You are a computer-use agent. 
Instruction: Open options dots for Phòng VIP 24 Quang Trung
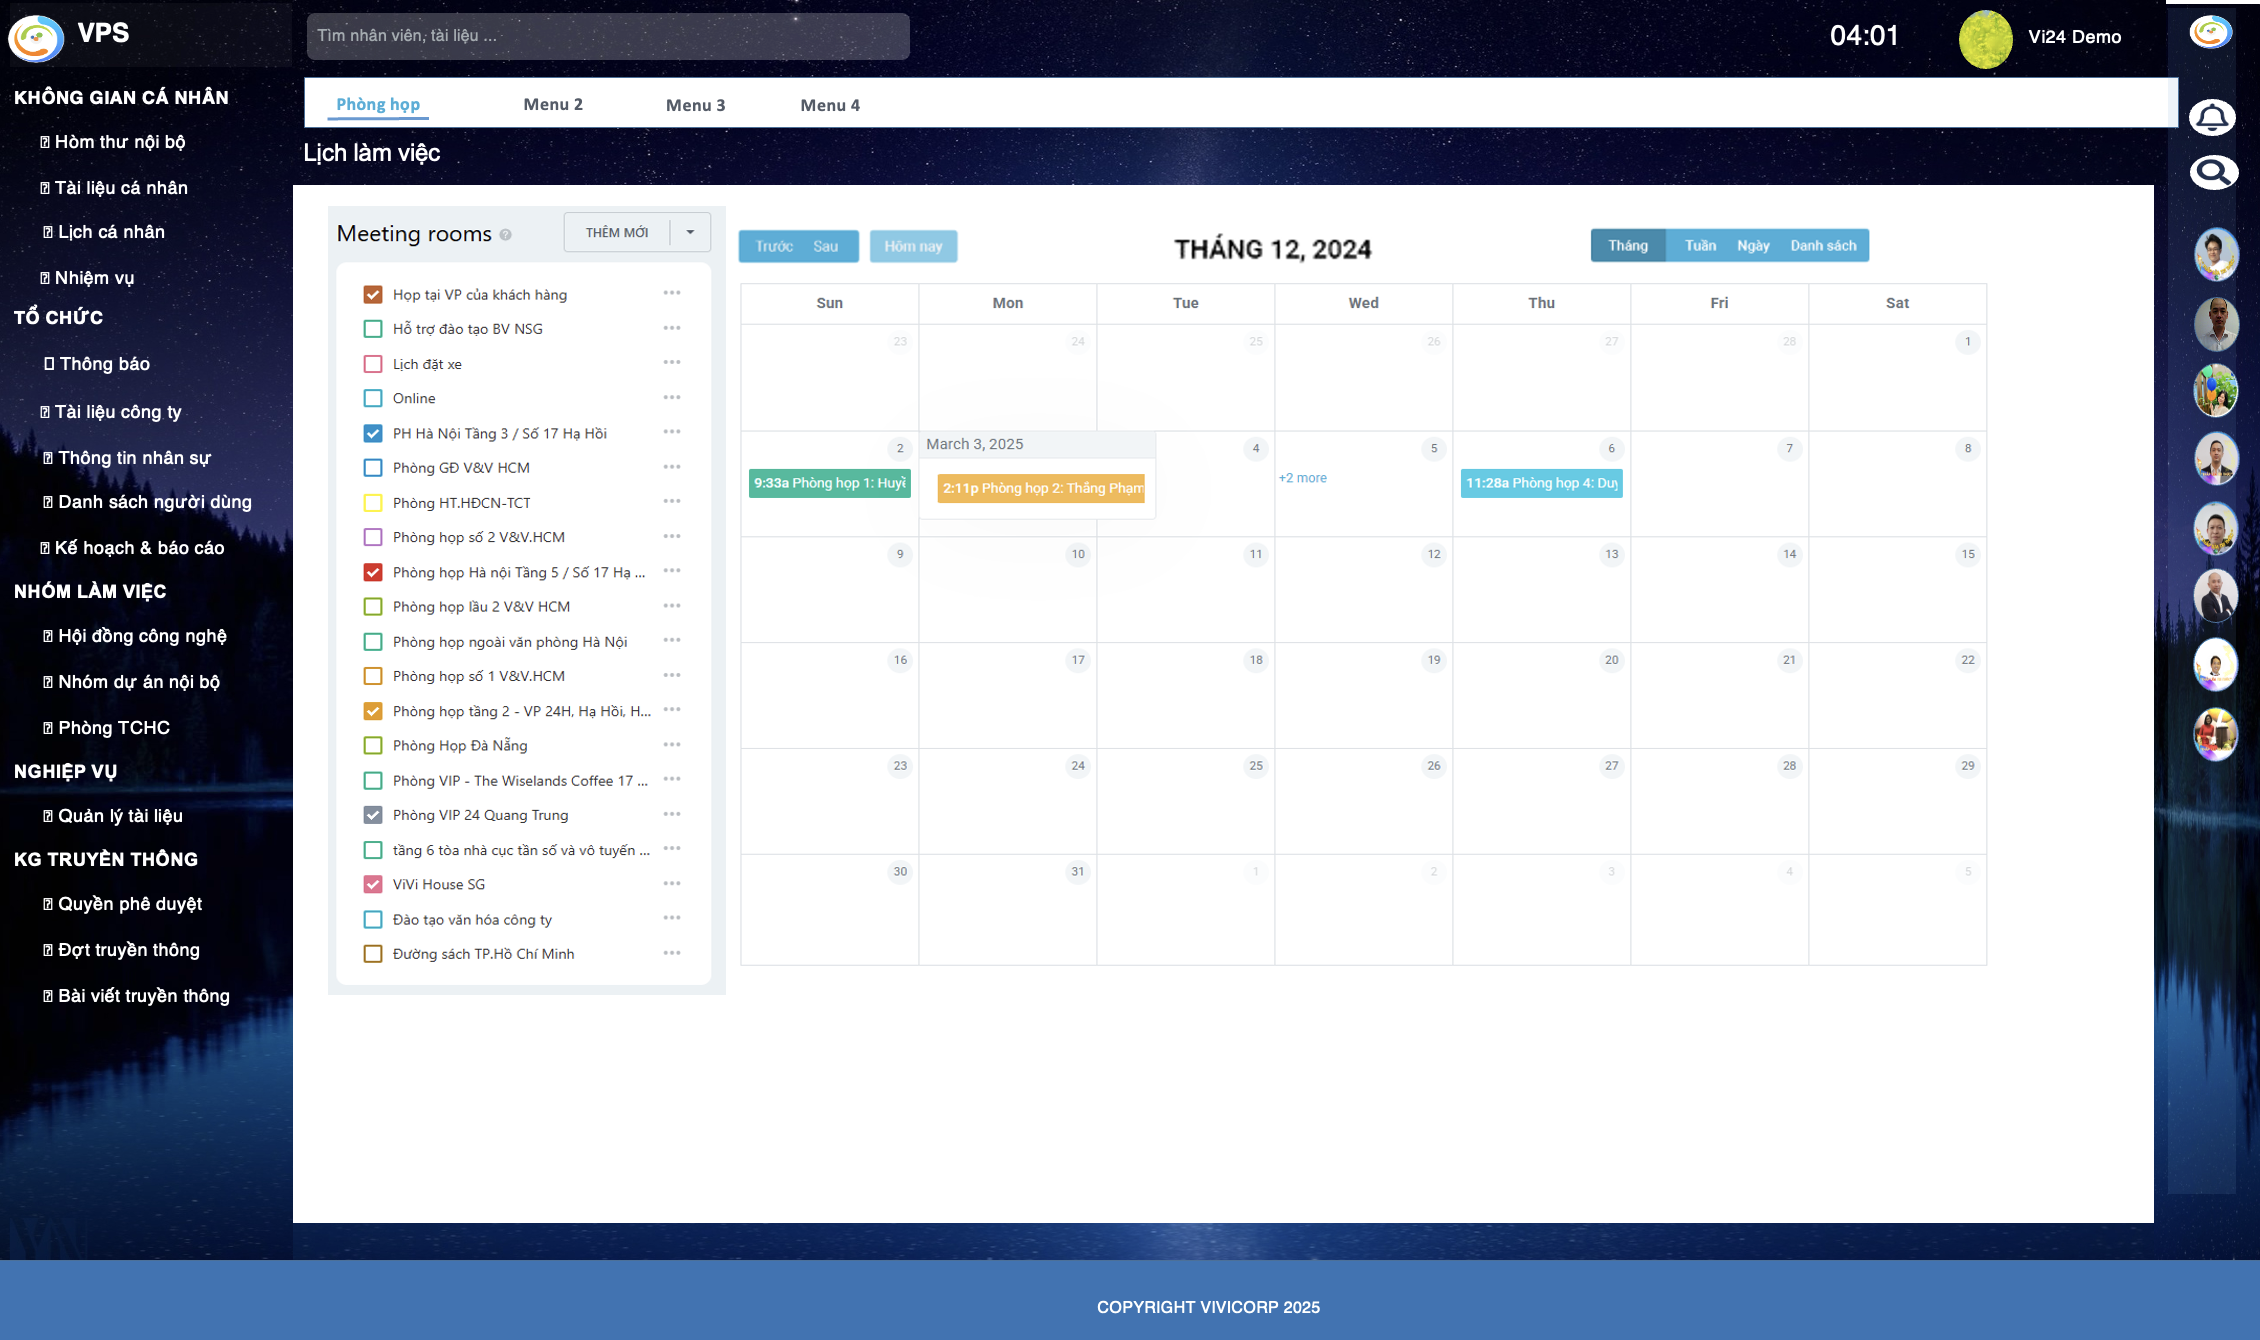click(x=672, y=814)
